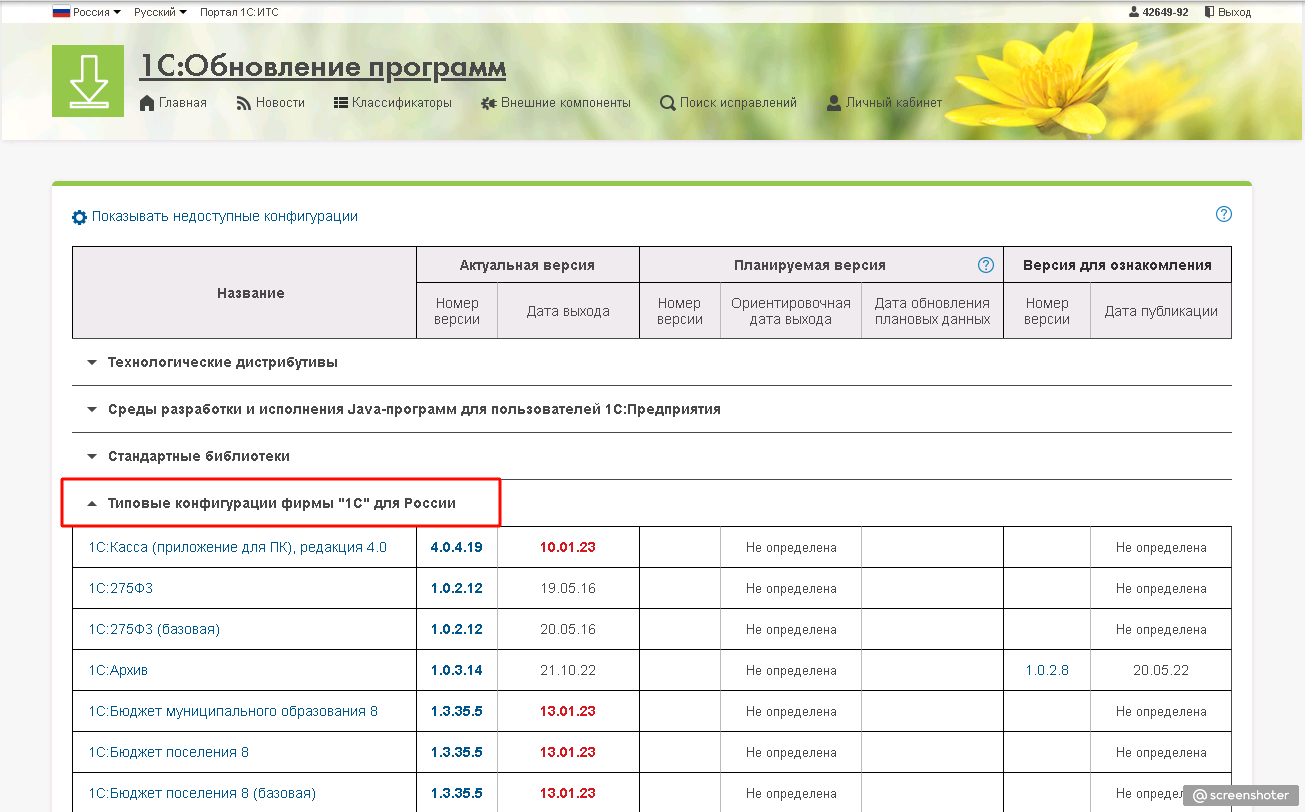
Task: Click the green download logo icon
Action: [88, 81]
